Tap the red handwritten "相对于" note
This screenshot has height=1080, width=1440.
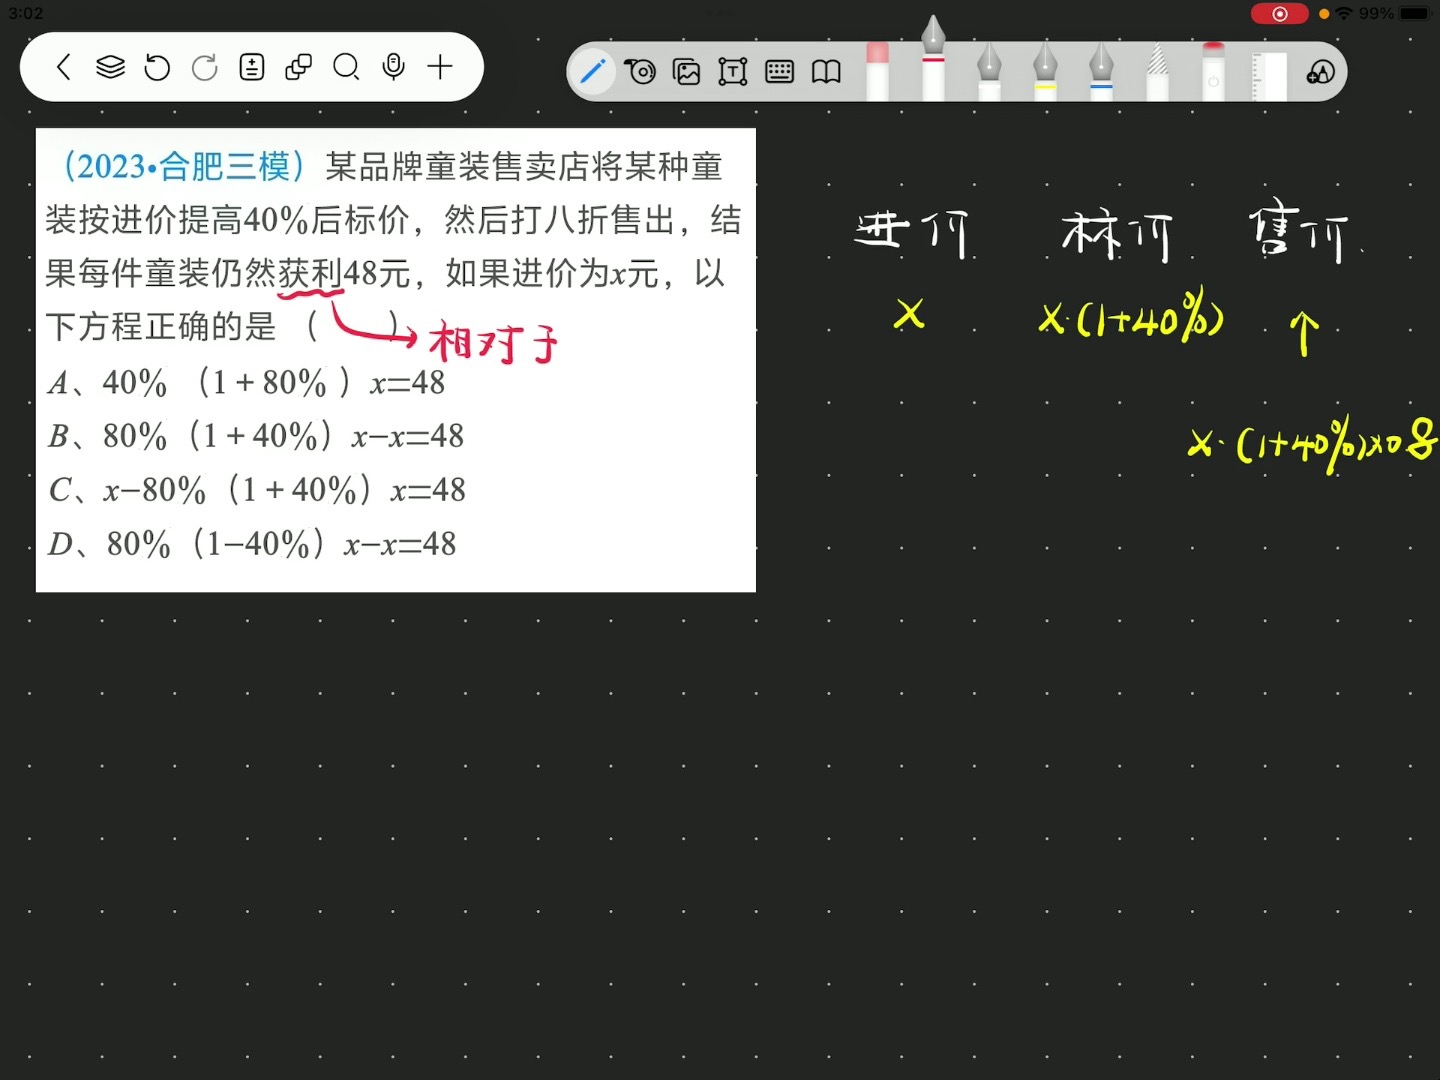tap(493, 344)
